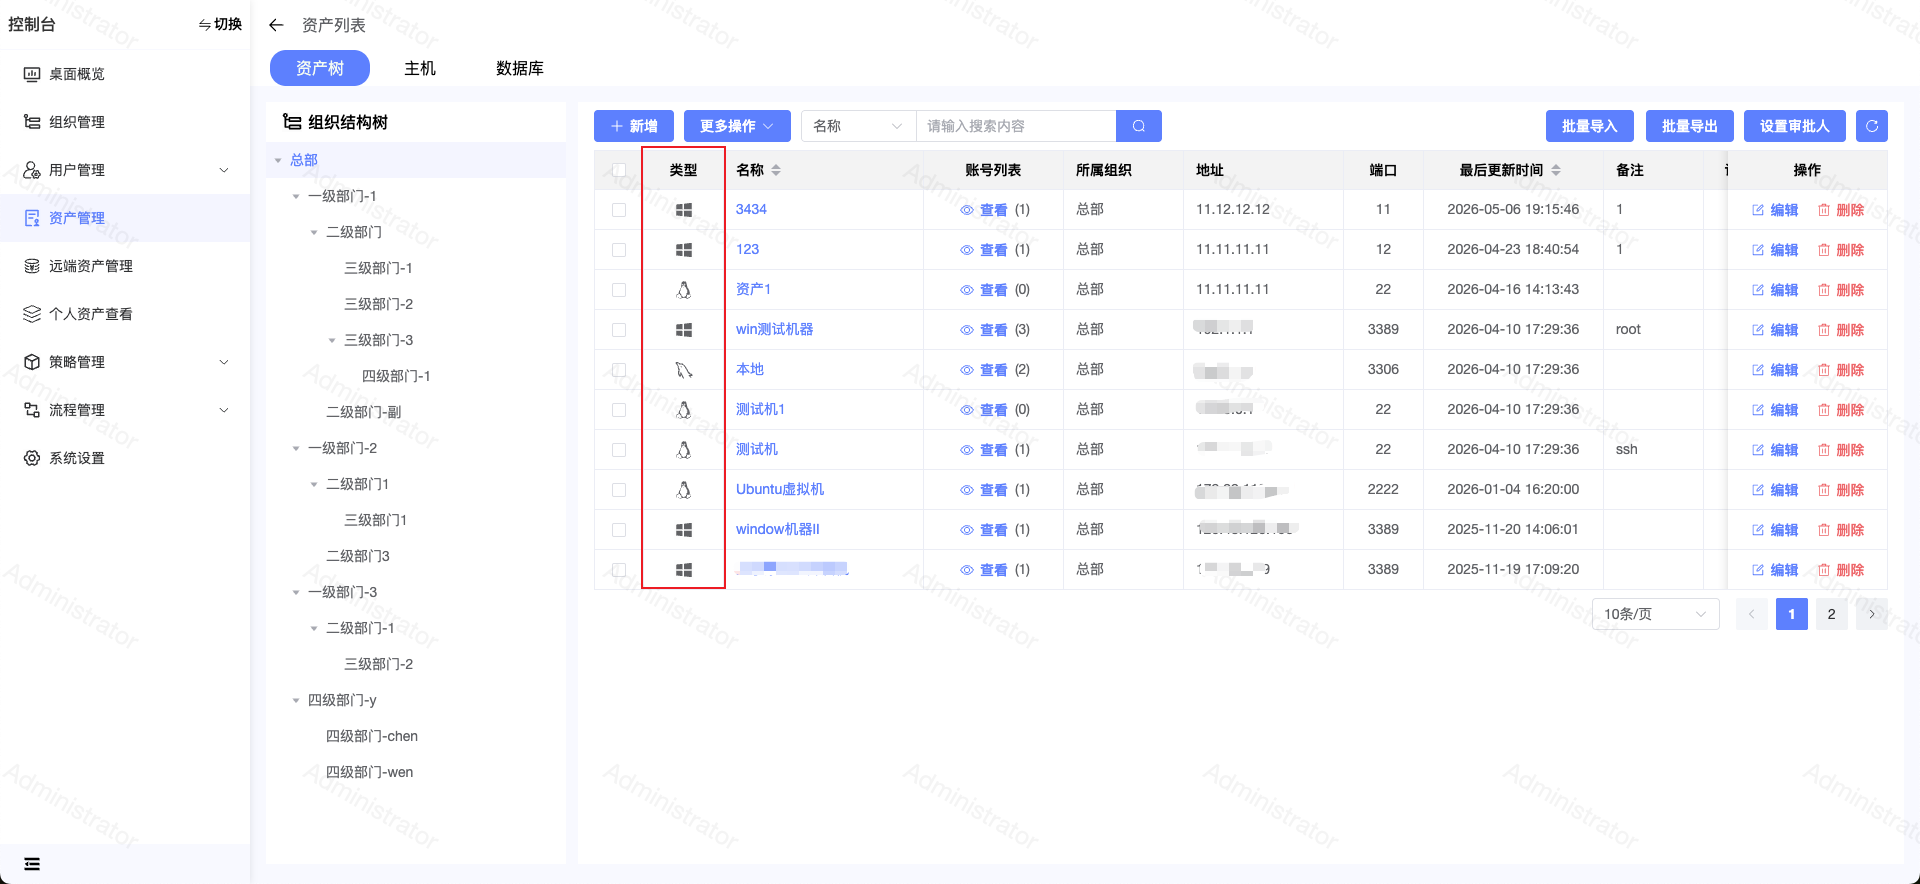
Task: Open the 10条/页 page size dropdown
Action: pyautogui.click(x=1655, y=614)
